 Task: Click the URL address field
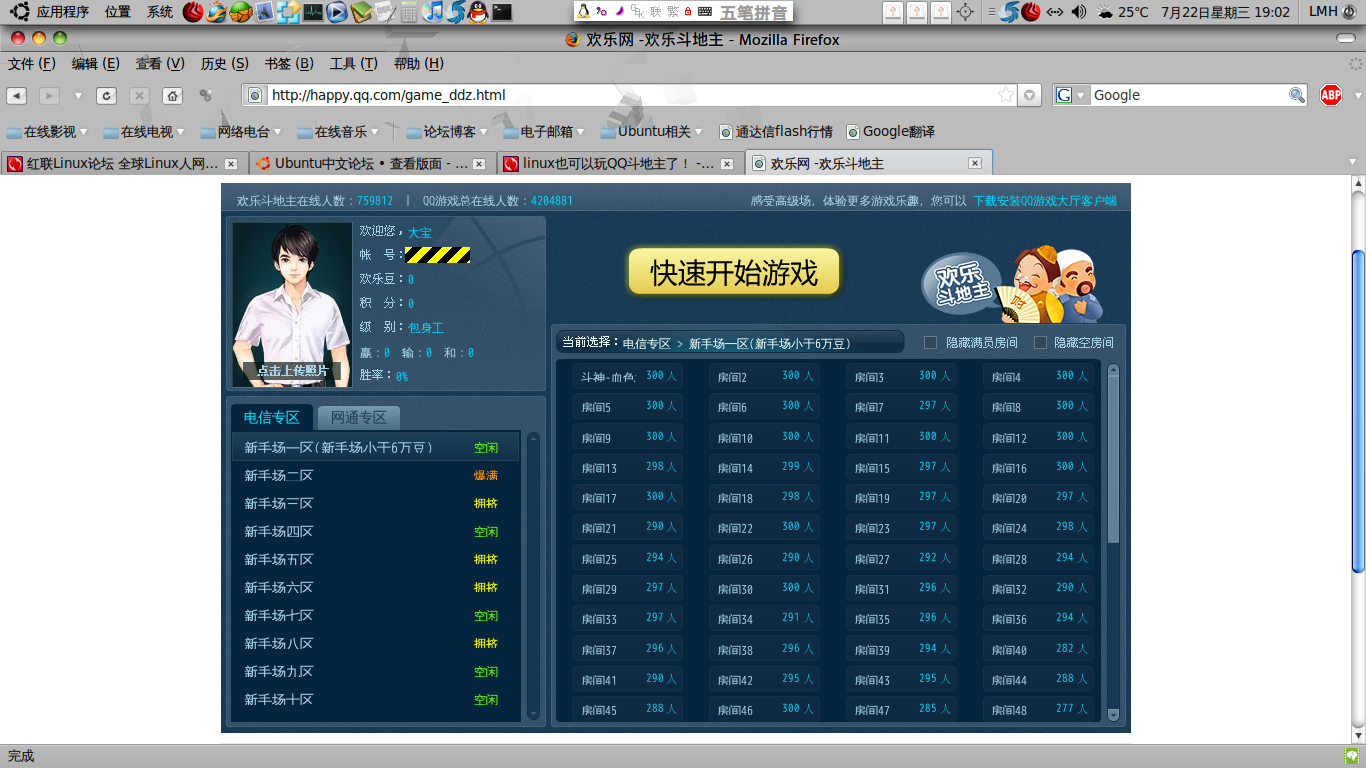(x=631, y=95)
